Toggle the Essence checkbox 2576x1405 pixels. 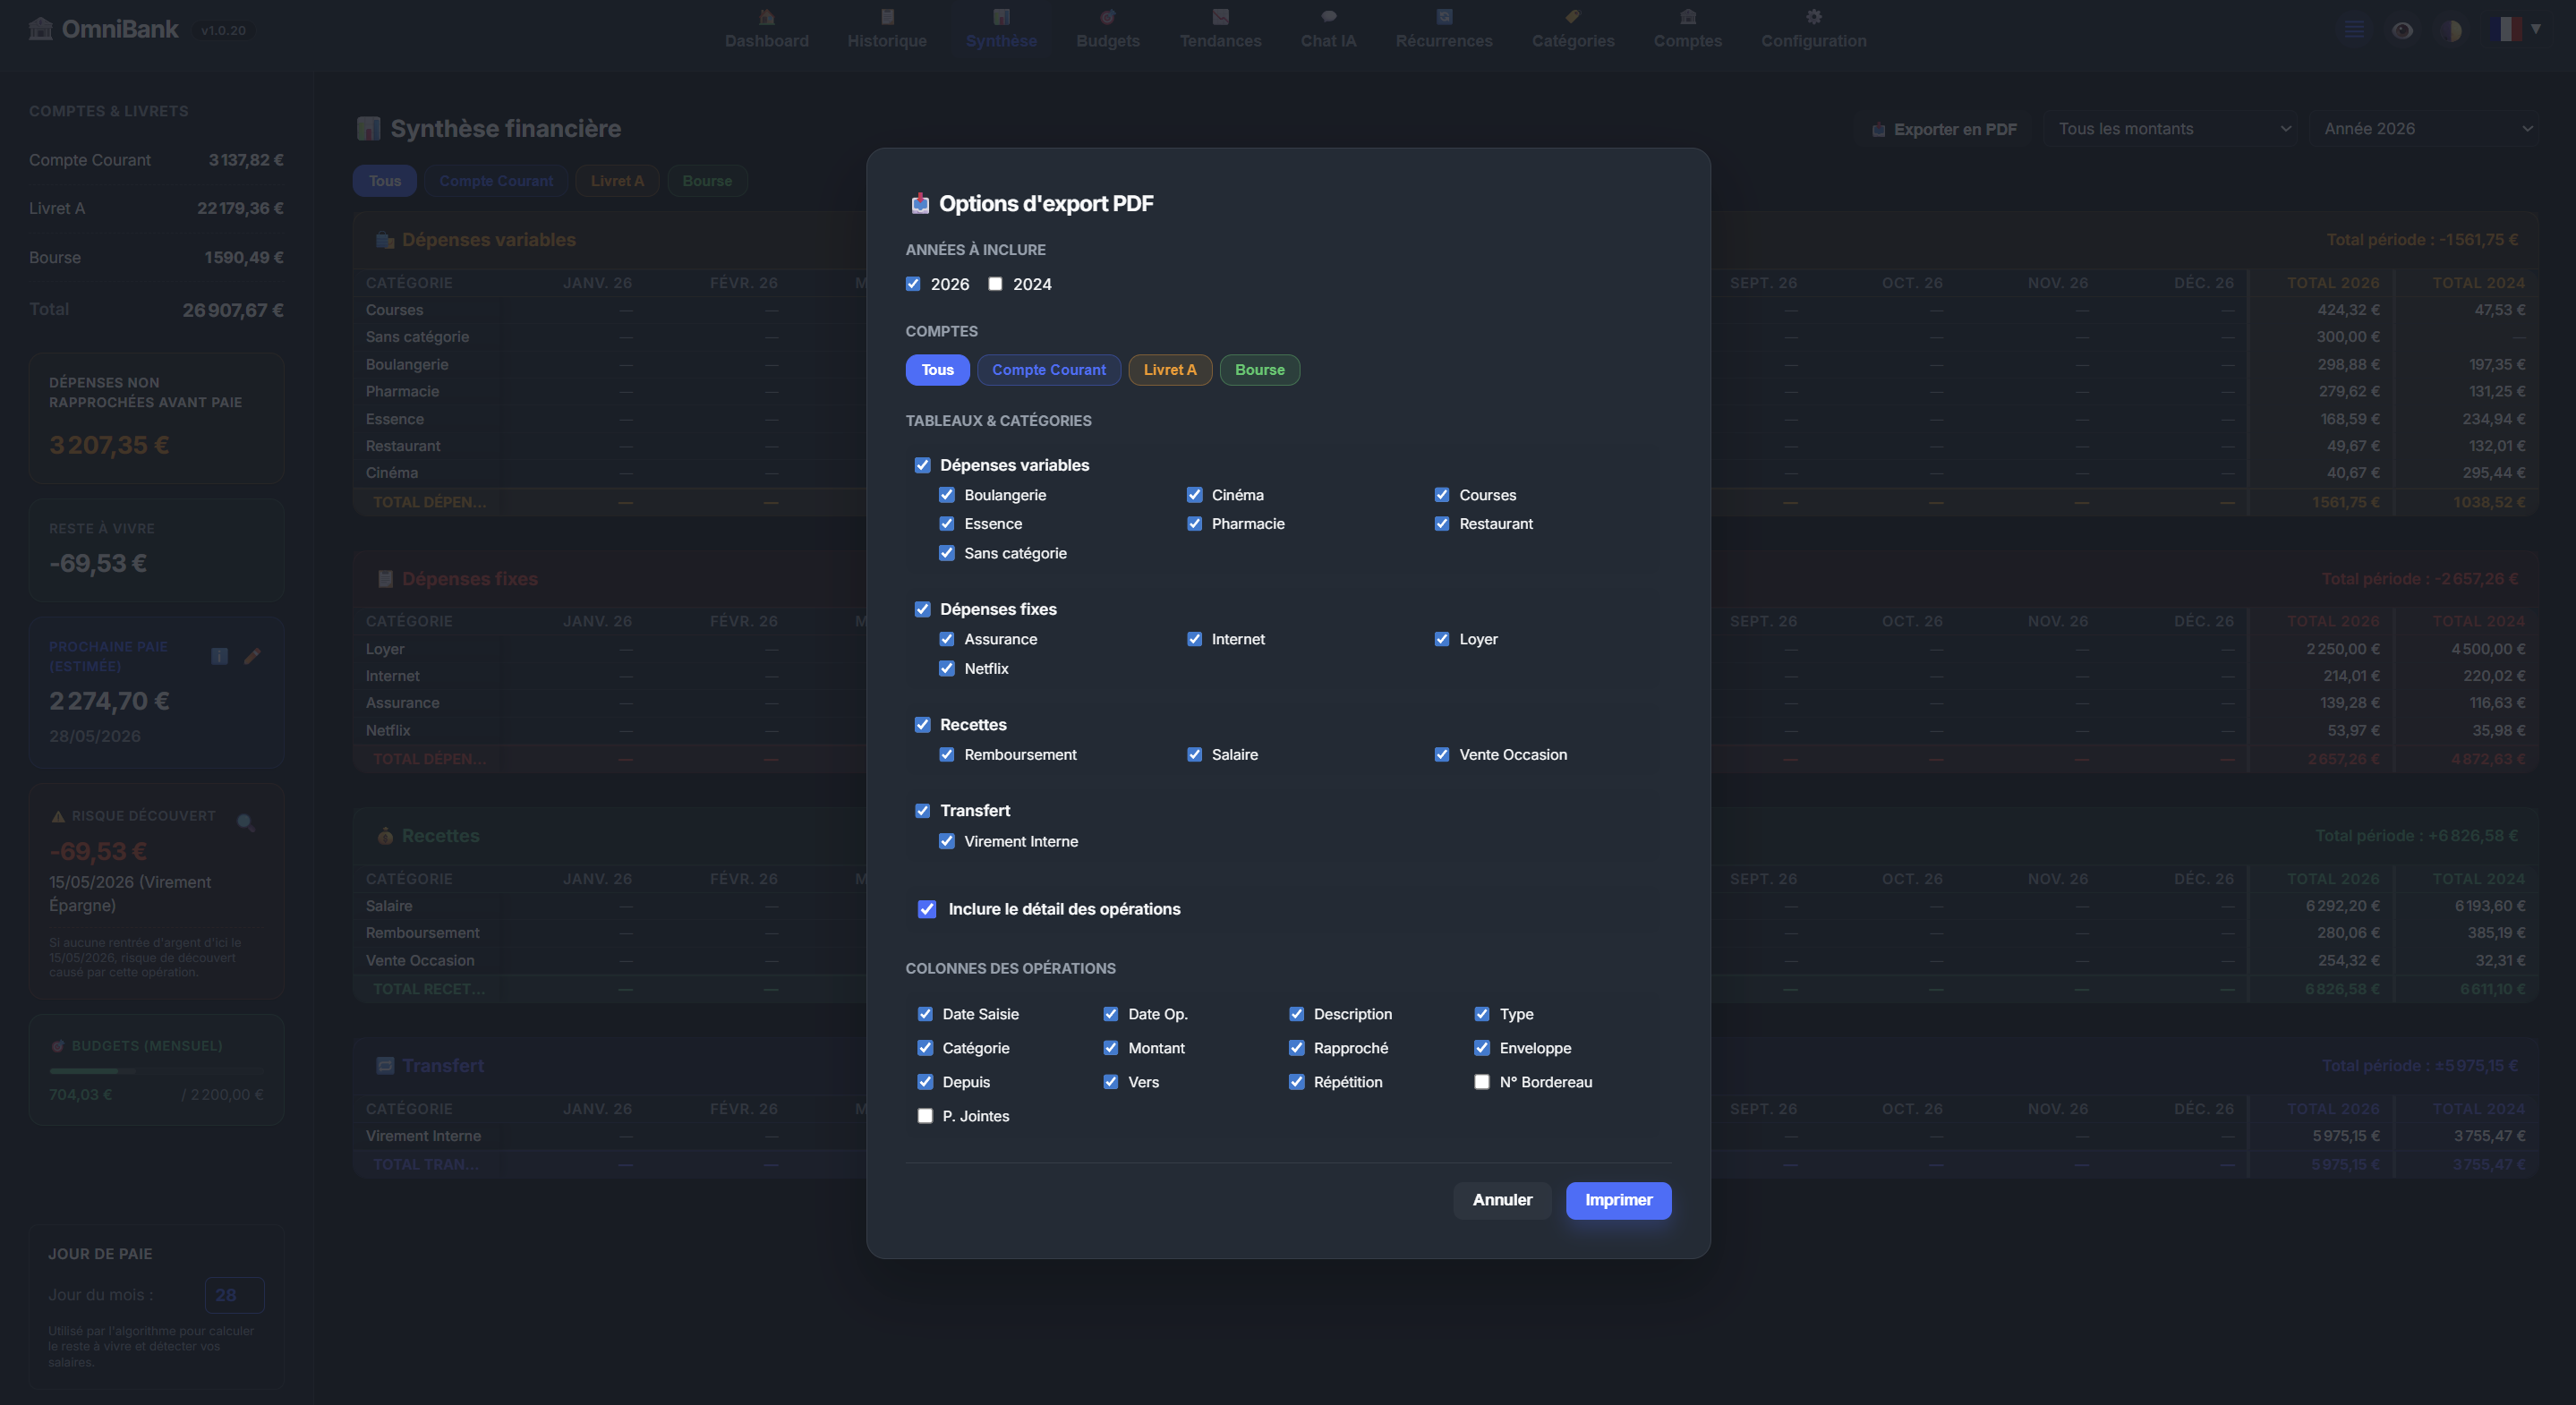coord(947,524)
